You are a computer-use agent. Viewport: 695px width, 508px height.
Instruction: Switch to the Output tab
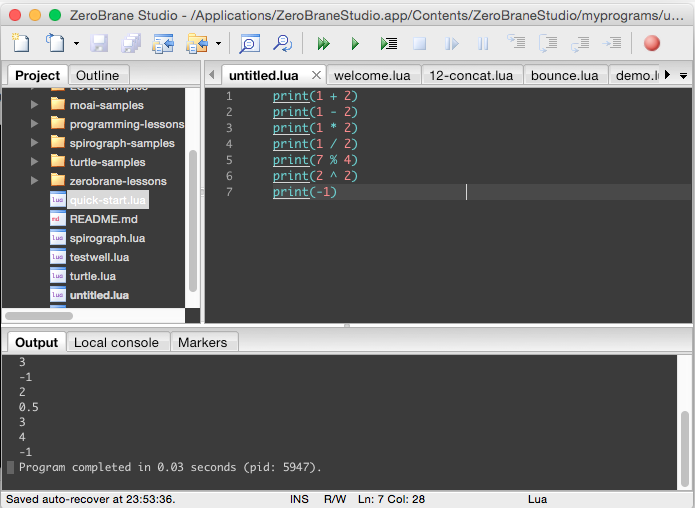coord(36,343)
